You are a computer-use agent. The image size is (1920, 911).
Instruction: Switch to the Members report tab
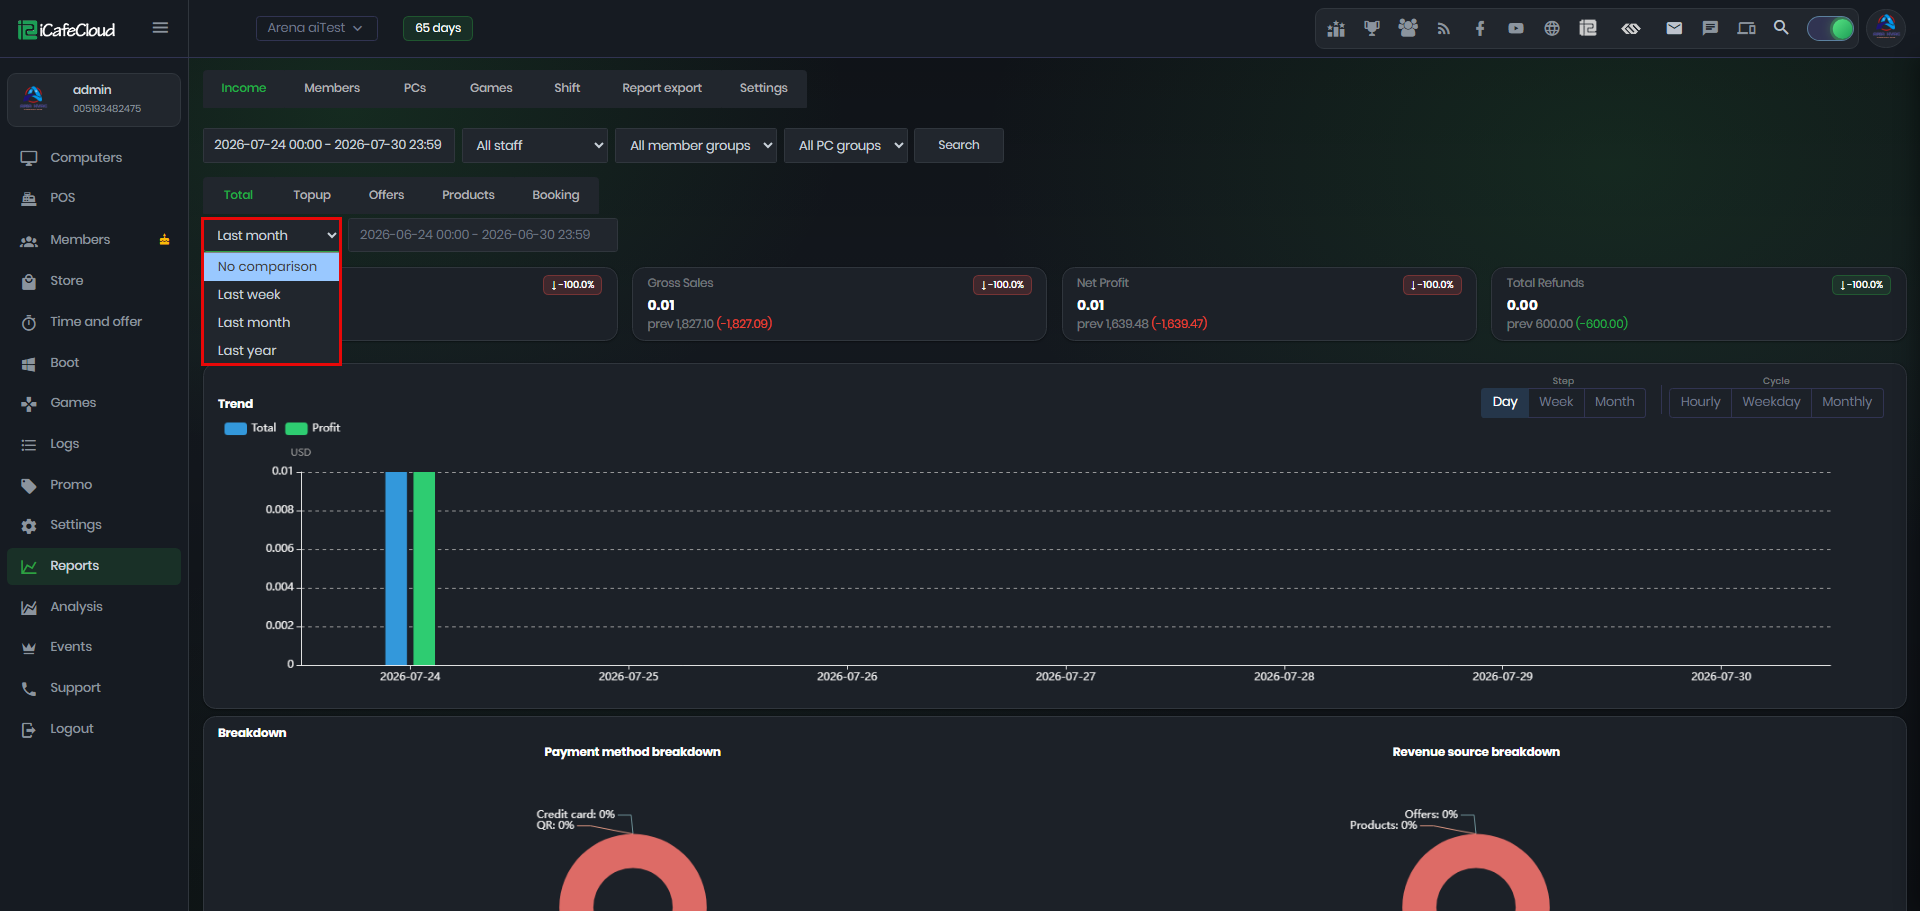[x=332, y=88]
